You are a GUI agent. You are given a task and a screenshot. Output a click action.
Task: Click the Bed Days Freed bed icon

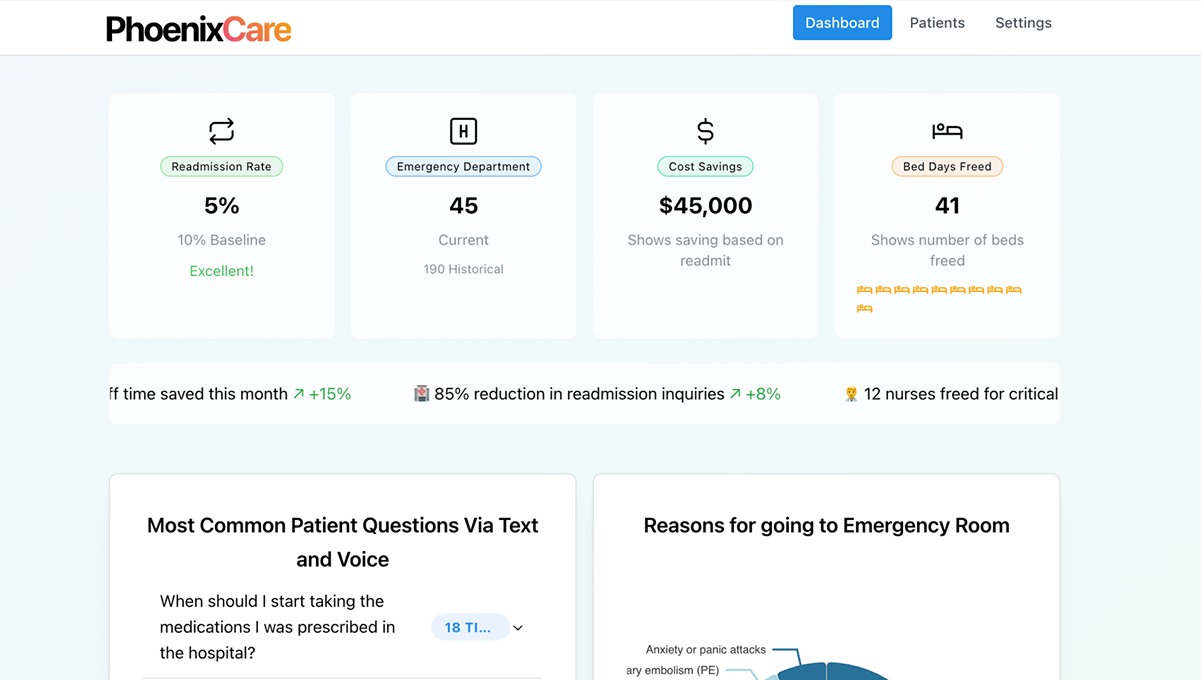point(947,131)
